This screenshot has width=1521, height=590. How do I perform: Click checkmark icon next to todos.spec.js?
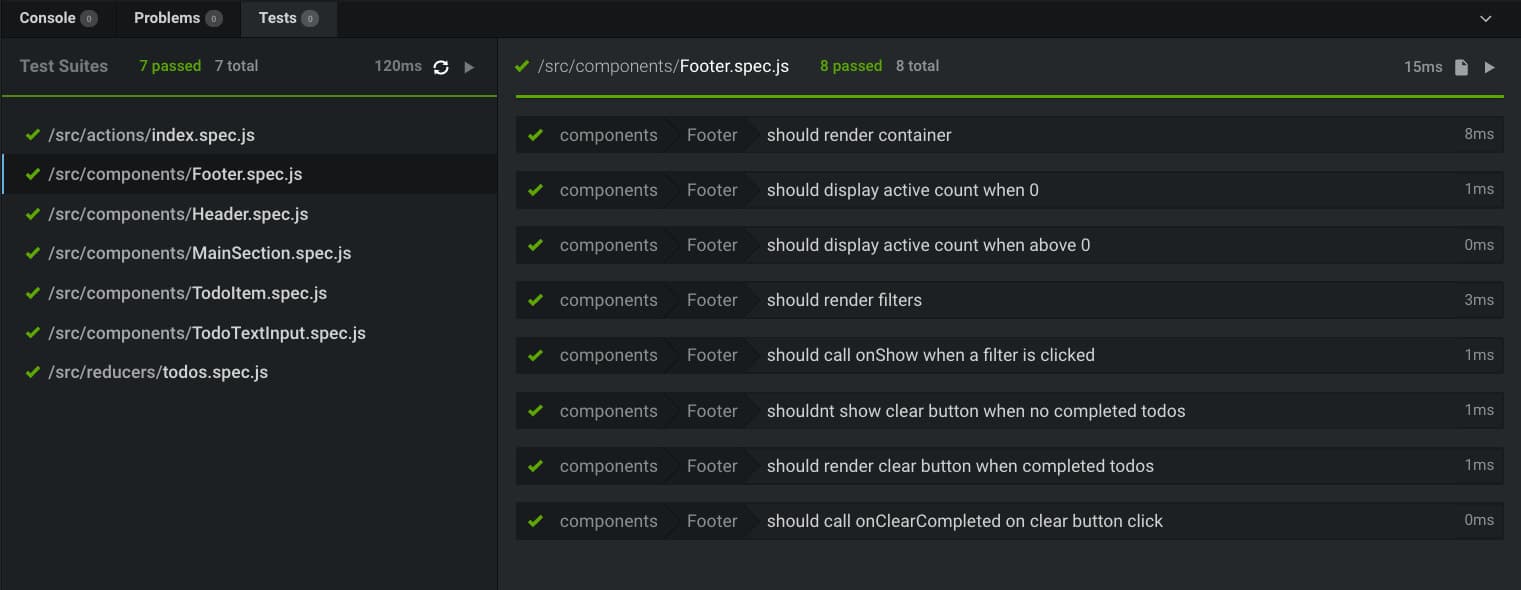point(33,372)
